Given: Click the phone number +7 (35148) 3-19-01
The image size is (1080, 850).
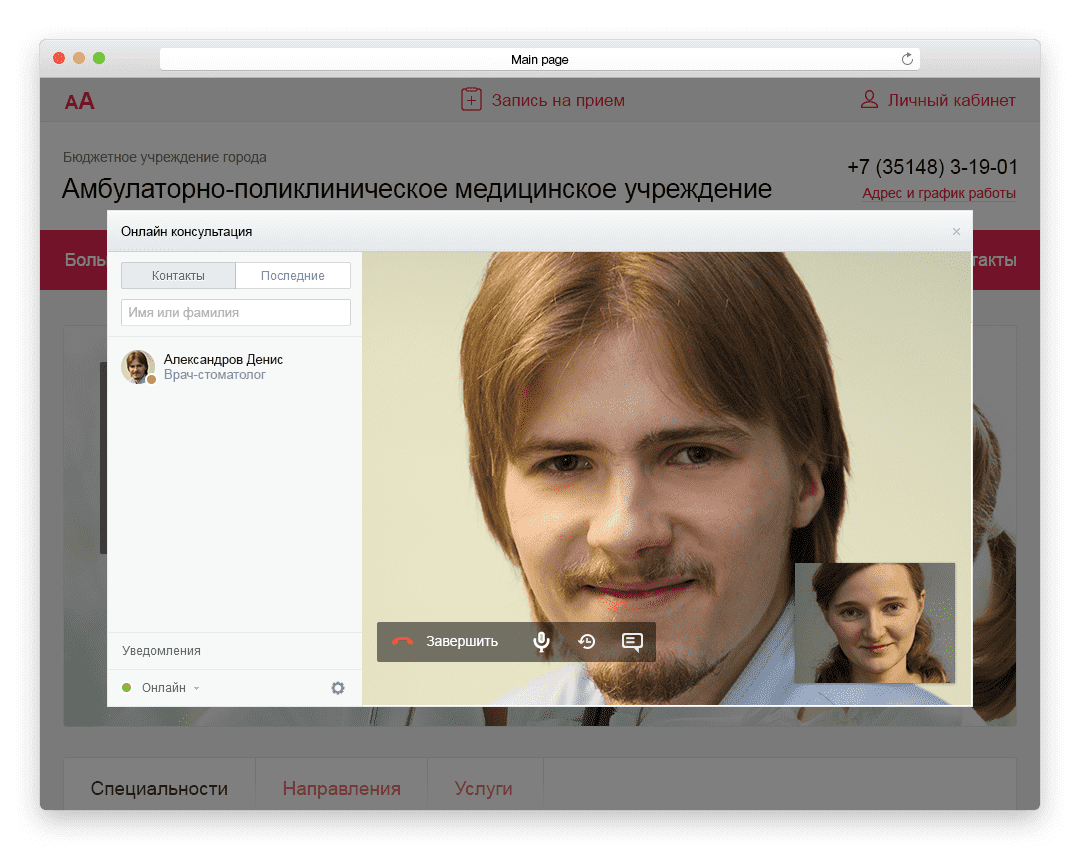Looking at the screenshot, I should 932,167.
